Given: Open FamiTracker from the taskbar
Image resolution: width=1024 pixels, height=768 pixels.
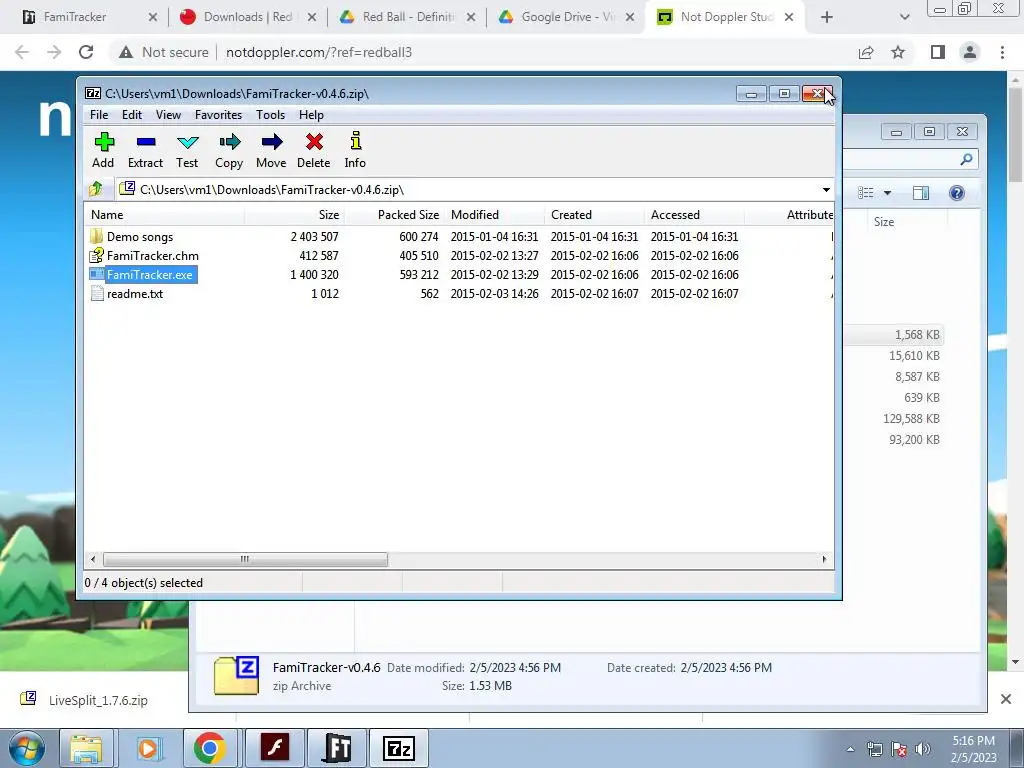Looking at the screenshot, I should [x=337, y=748].
